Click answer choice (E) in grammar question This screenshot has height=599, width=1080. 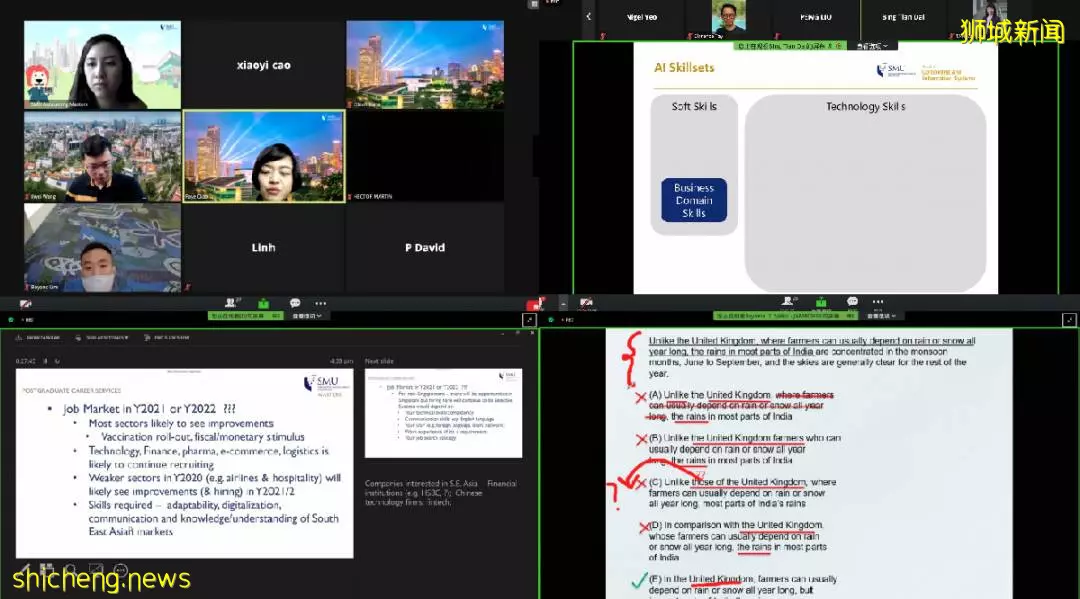point(742,585)
